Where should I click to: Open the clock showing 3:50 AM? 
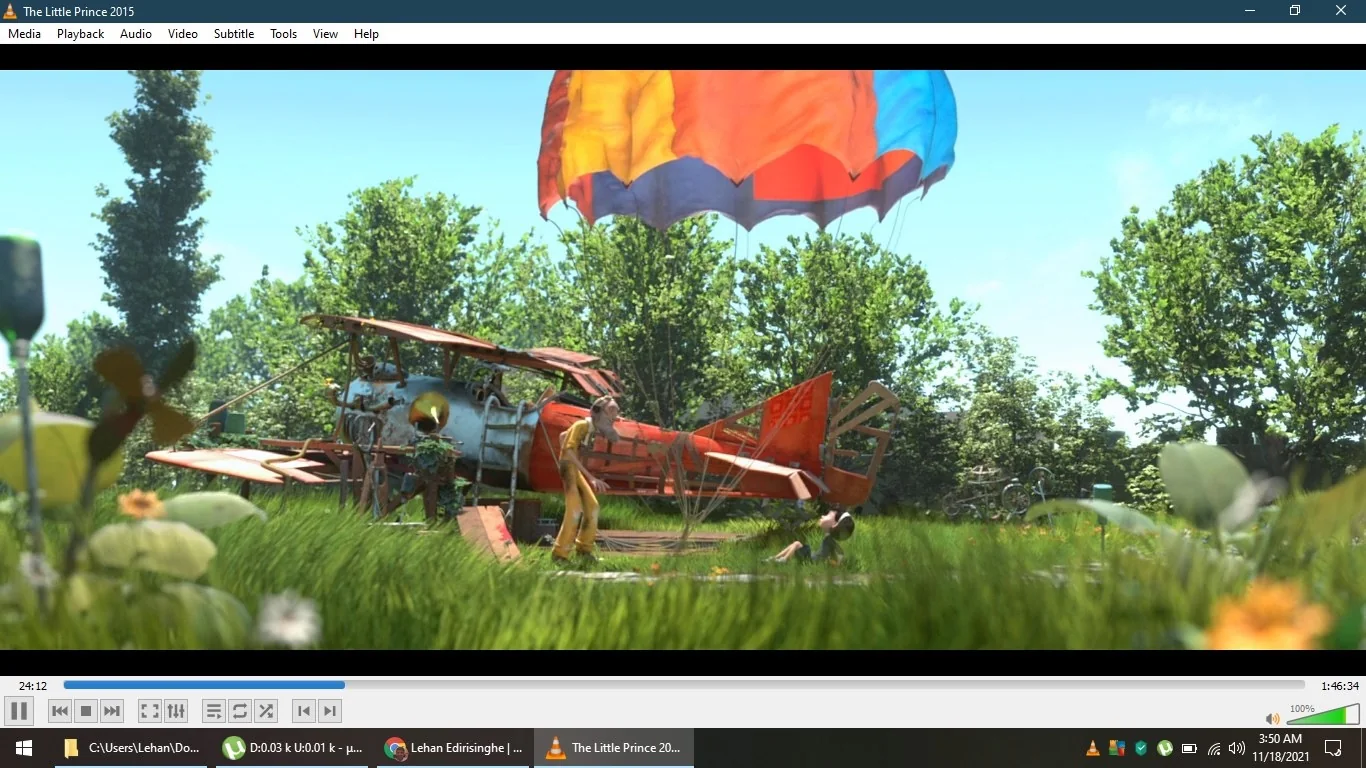coord(1281,748)
